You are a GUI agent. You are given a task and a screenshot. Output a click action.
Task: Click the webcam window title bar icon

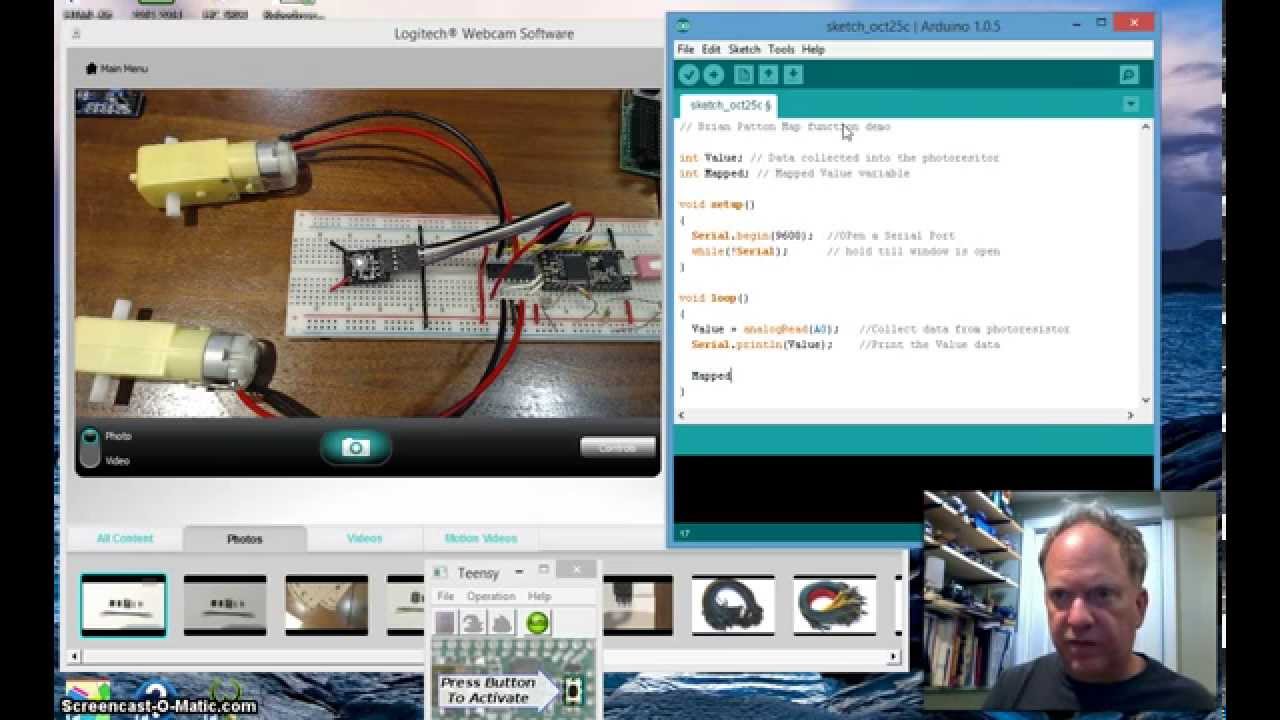76,34
